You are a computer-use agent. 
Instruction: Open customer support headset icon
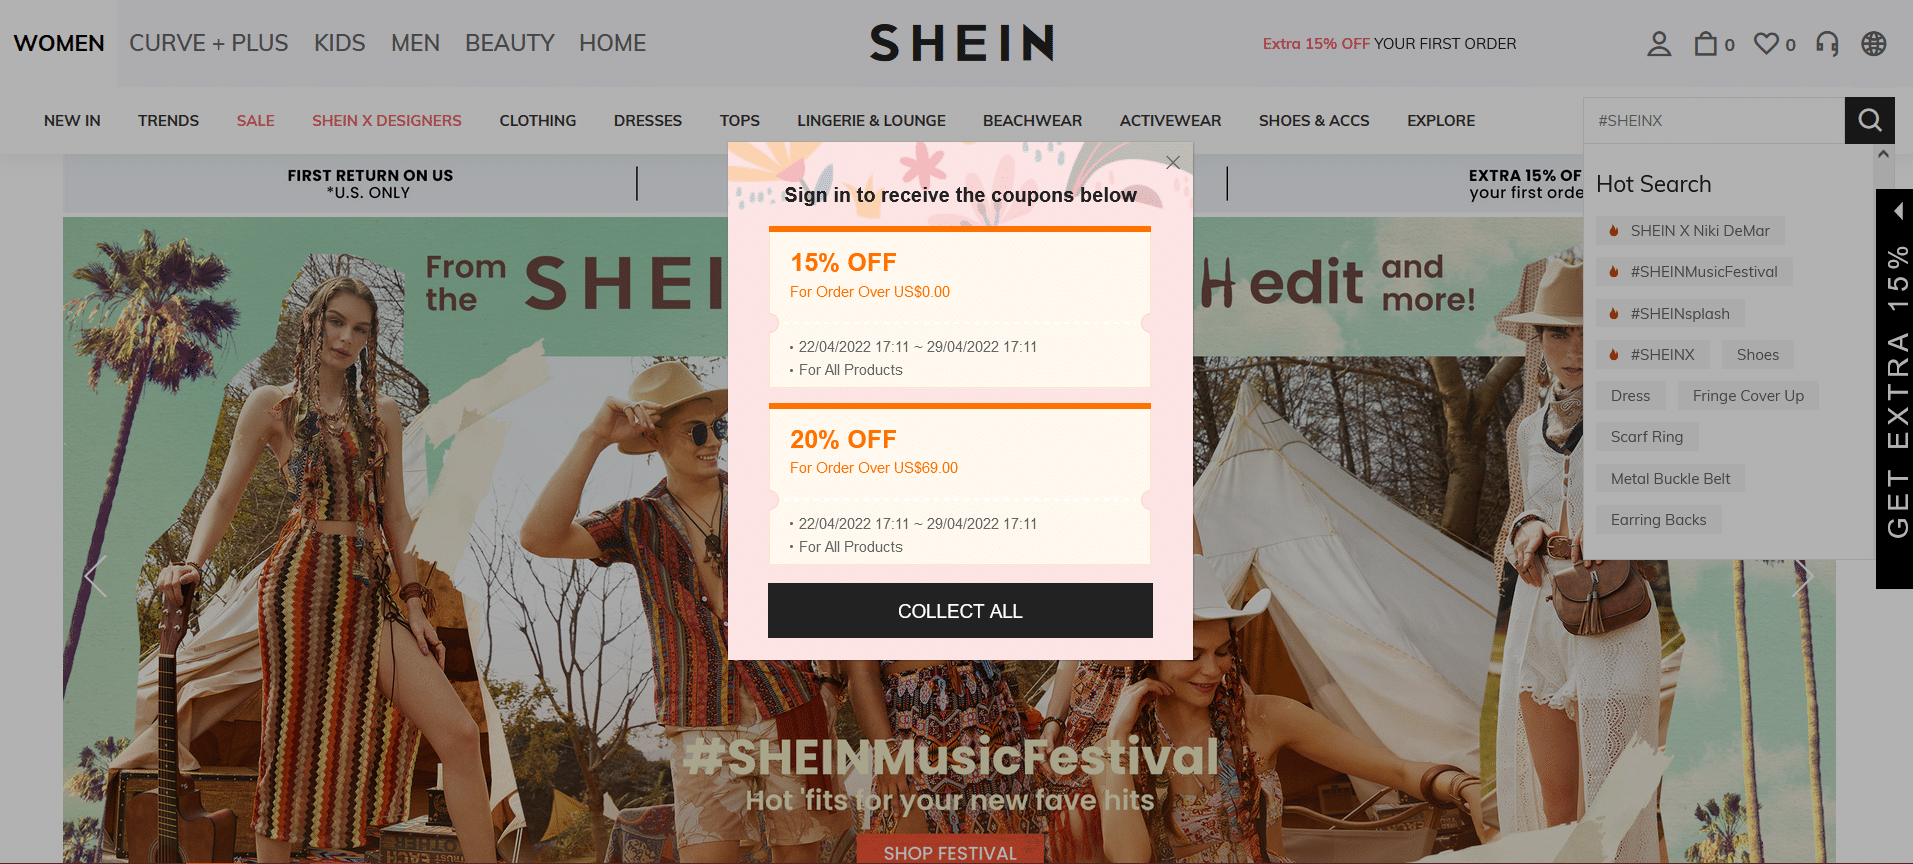1827,44
